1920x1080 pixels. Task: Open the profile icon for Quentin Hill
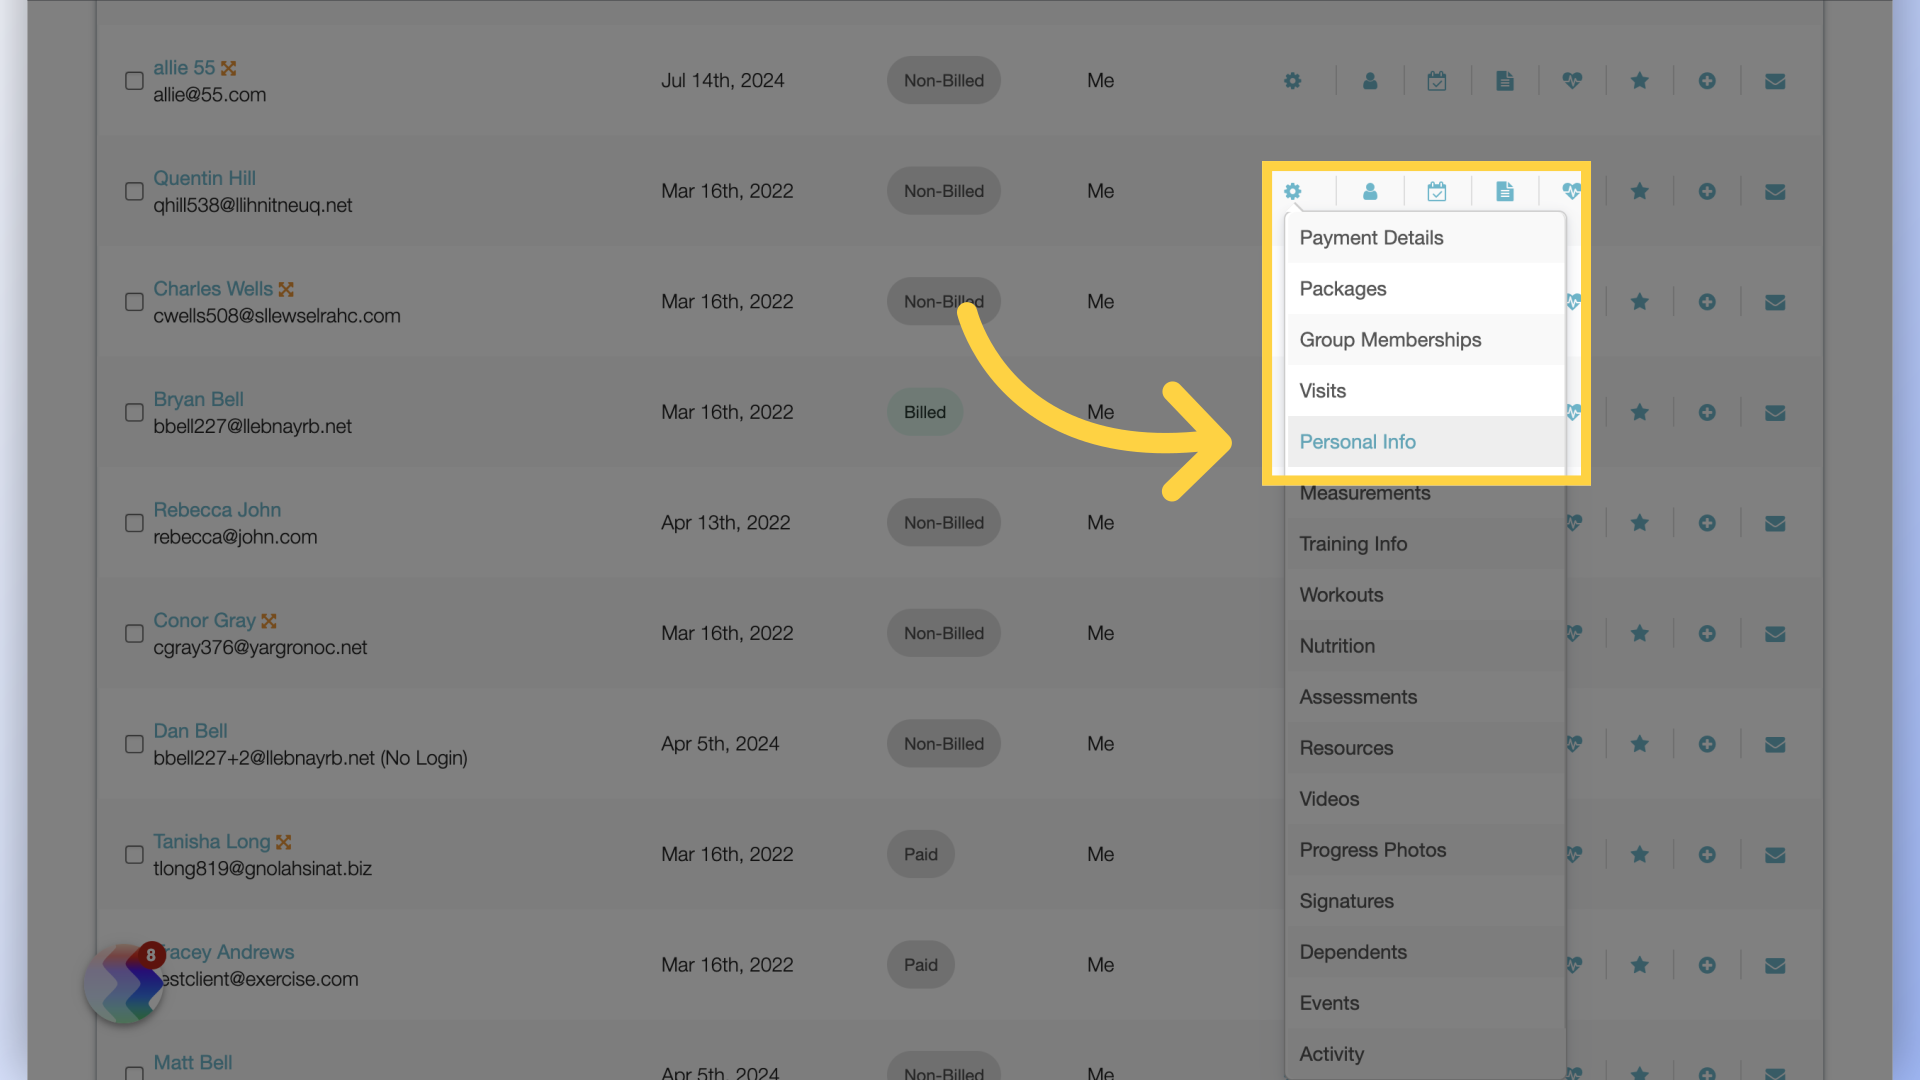coord(1370,190)
